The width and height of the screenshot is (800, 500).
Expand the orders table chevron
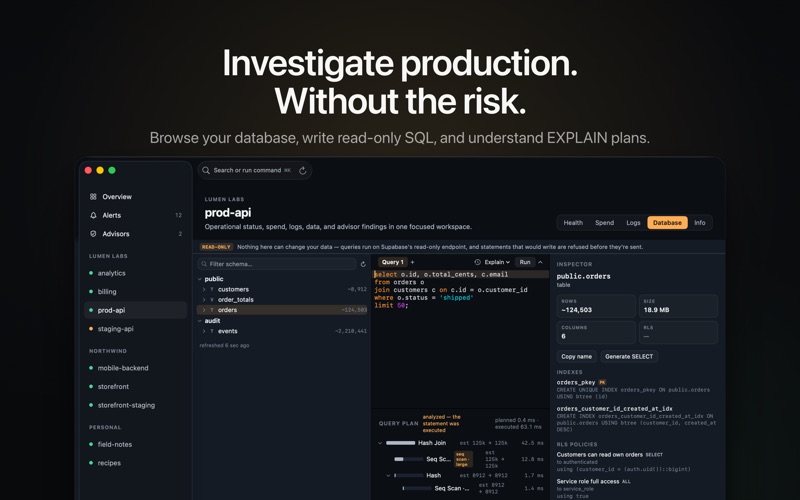point(204,310)
